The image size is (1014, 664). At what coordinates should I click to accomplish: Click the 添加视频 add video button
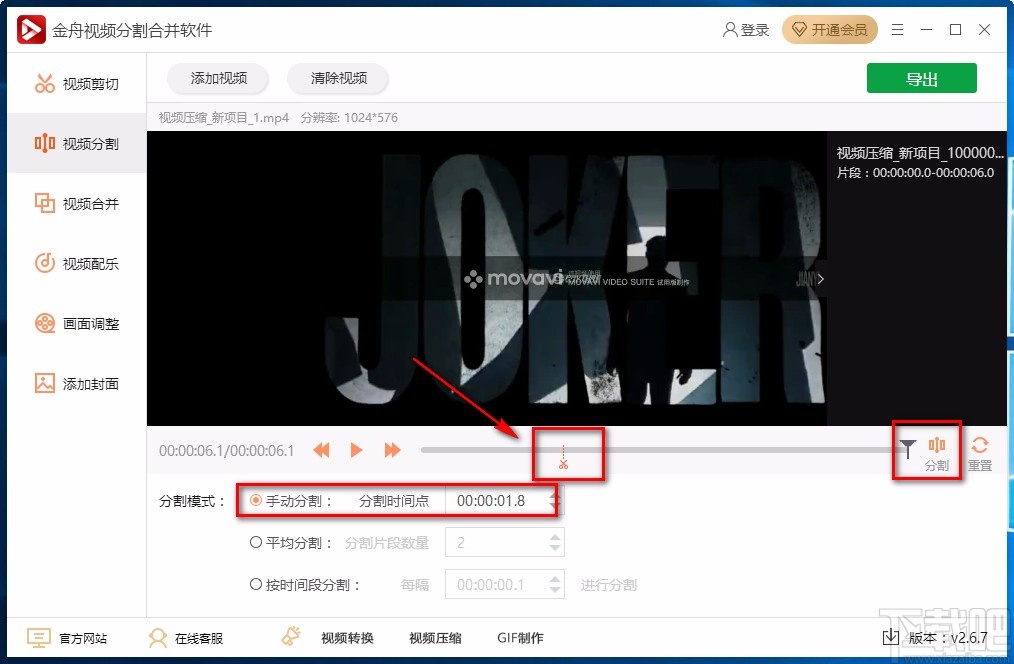pos(219,78)
